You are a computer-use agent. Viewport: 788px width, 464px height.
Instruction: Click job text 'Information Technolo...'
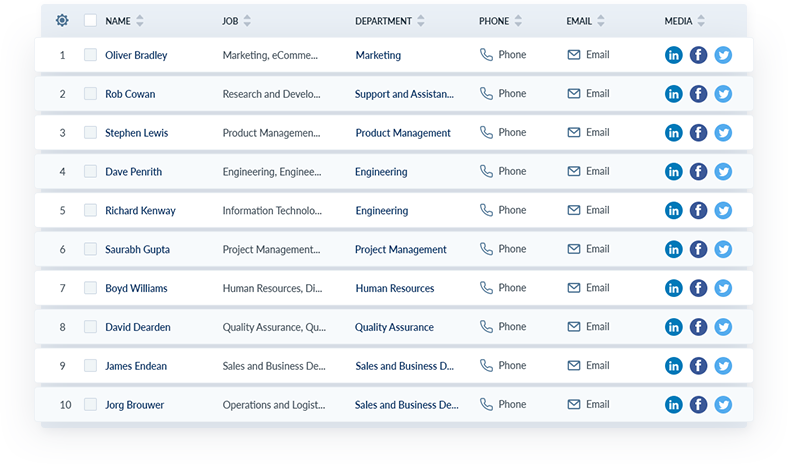pos(272,211)
